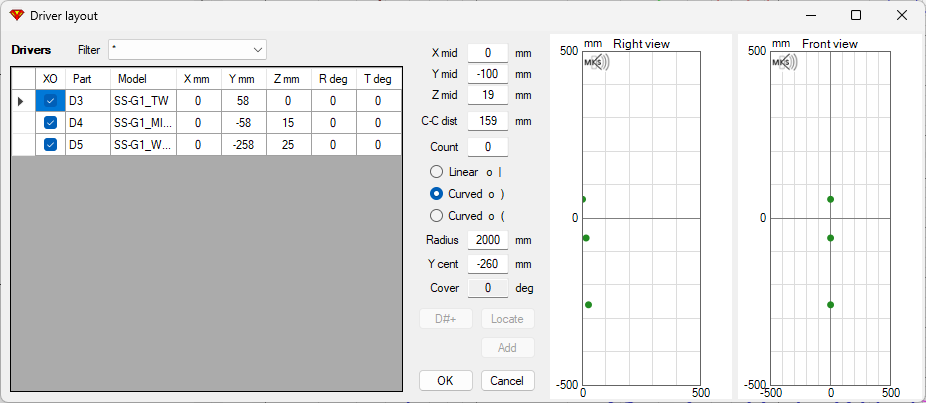Sort by the Part column header

pyautogui.click(x=88, y=79)
